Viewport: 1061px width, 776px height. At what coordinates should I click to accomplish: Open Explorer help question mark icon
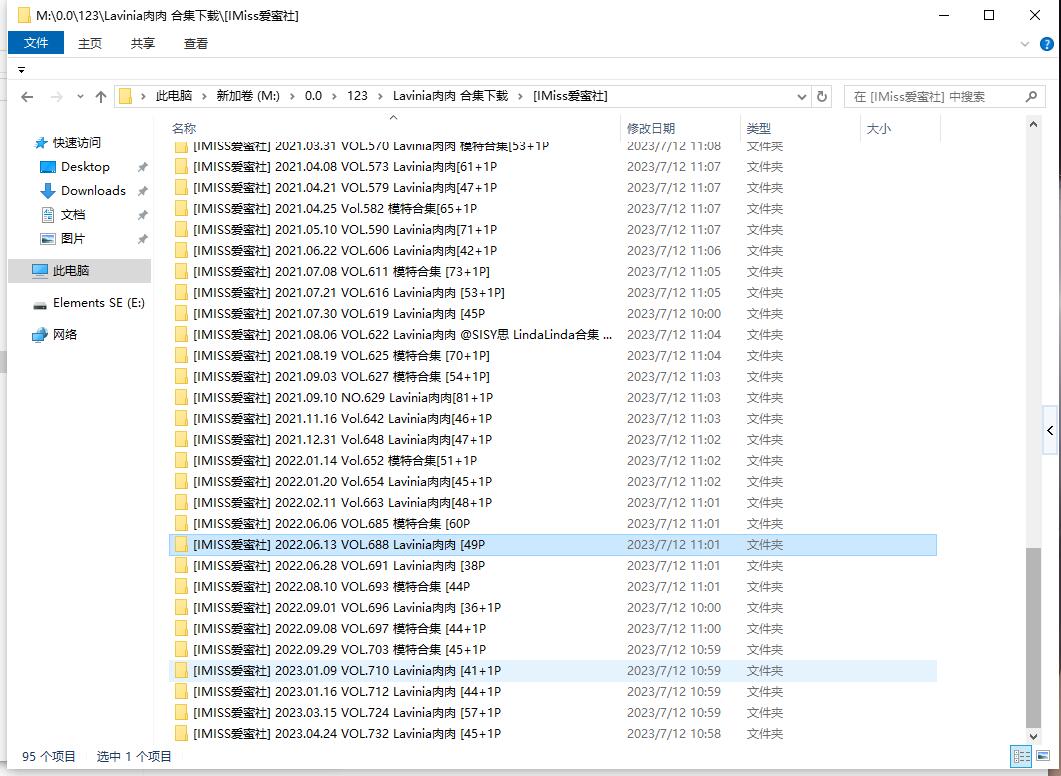click(1046, 44)
